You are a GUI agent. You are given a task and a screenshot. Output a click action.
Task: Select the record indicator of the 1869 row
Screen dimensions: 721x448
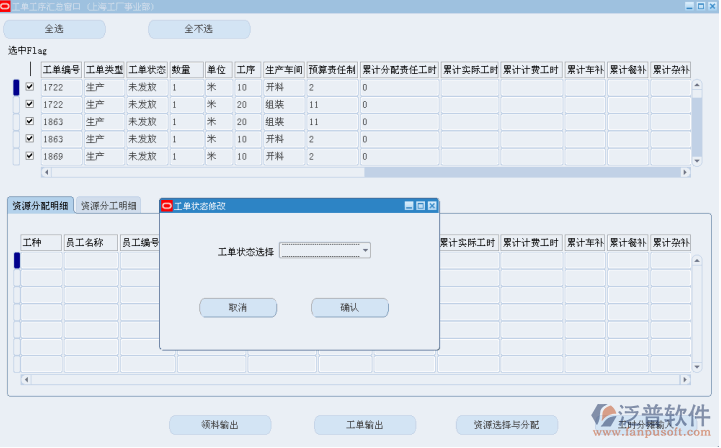point(17,156)
